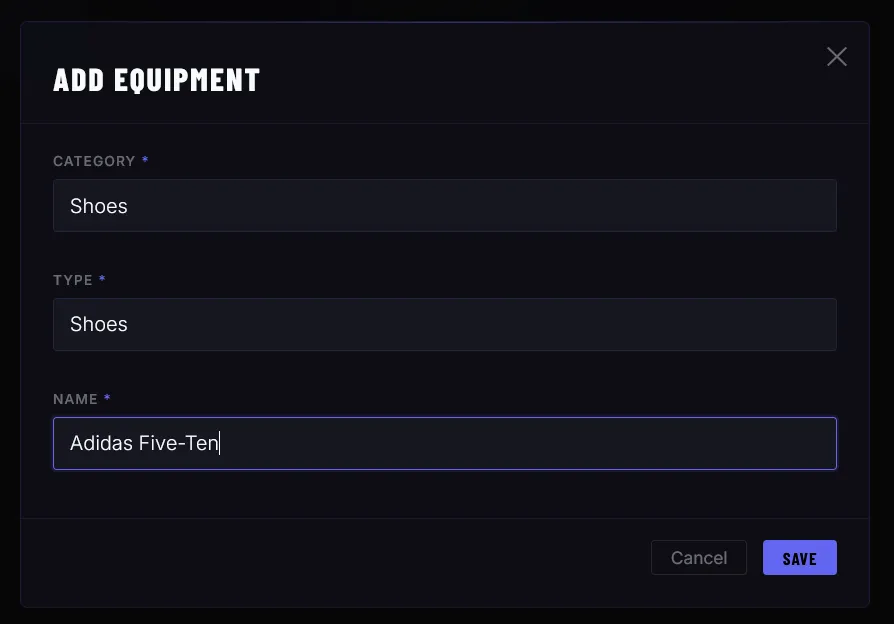Focus the Name field containing Adidas Five-Ten

point(445,443)
